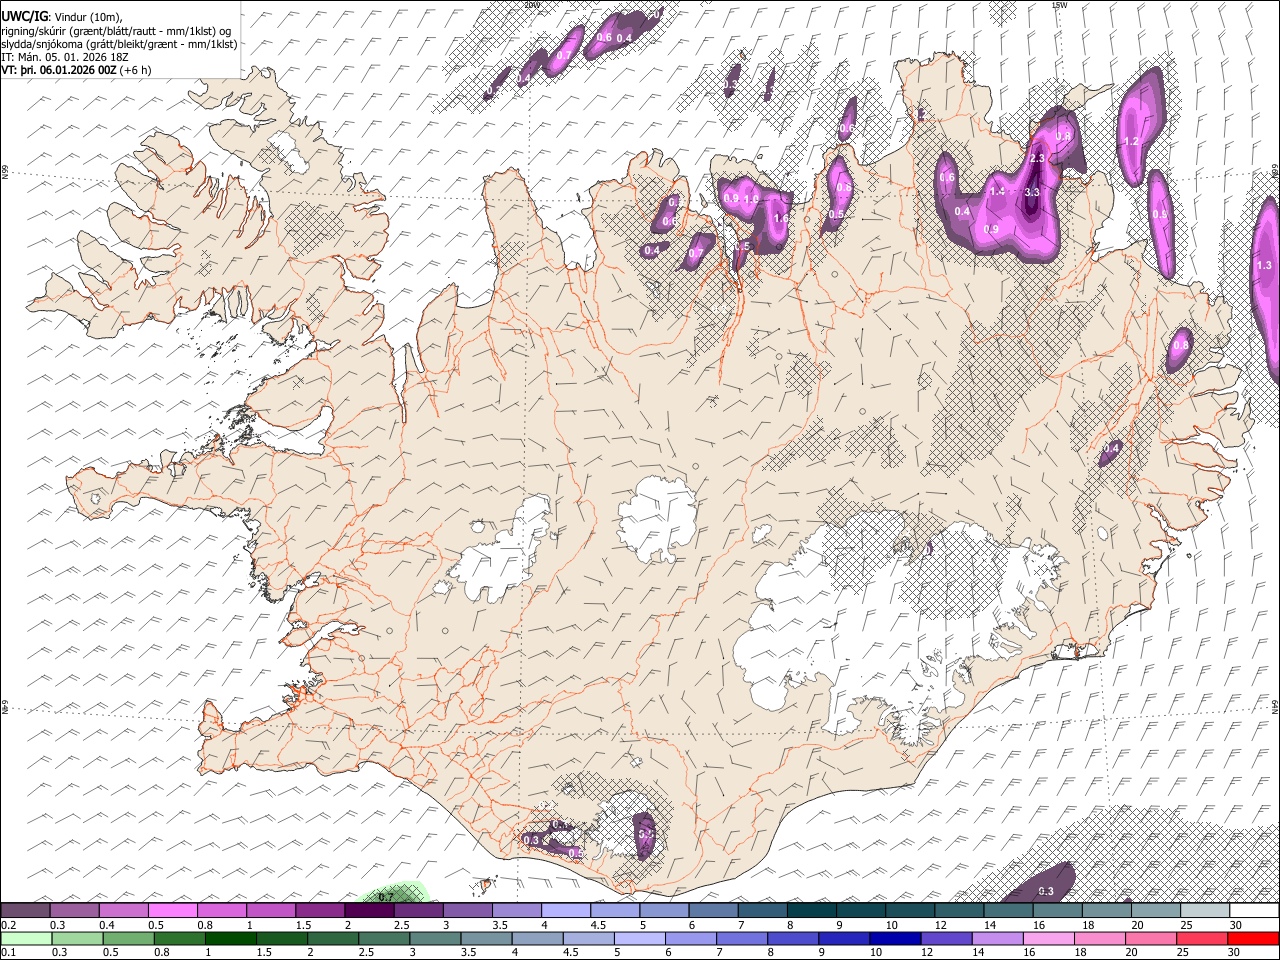Viewport: 1280px width, 960px height.
Task: Click the '(+6 h)' forecast offset
Action: point(135,70)
